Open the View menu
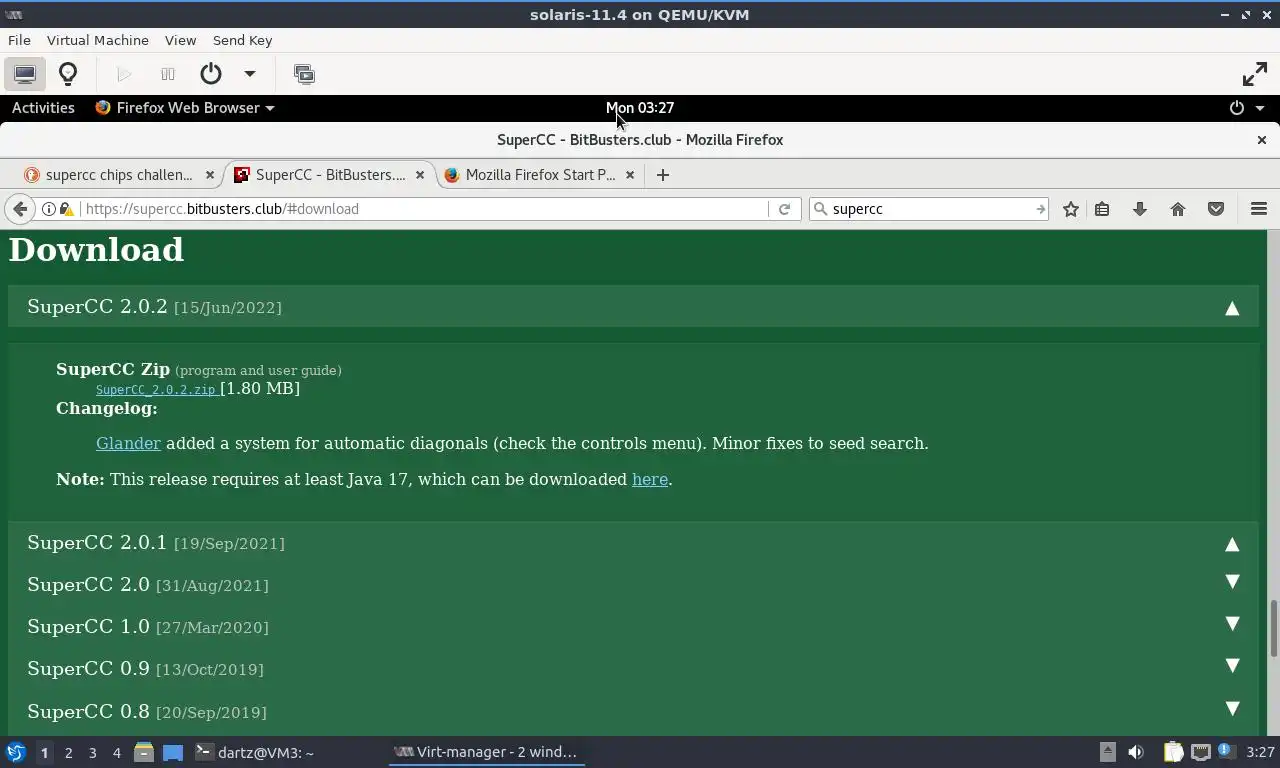Image resolution: width=1280 pixels, height=768 pixels. click(180, 40)
